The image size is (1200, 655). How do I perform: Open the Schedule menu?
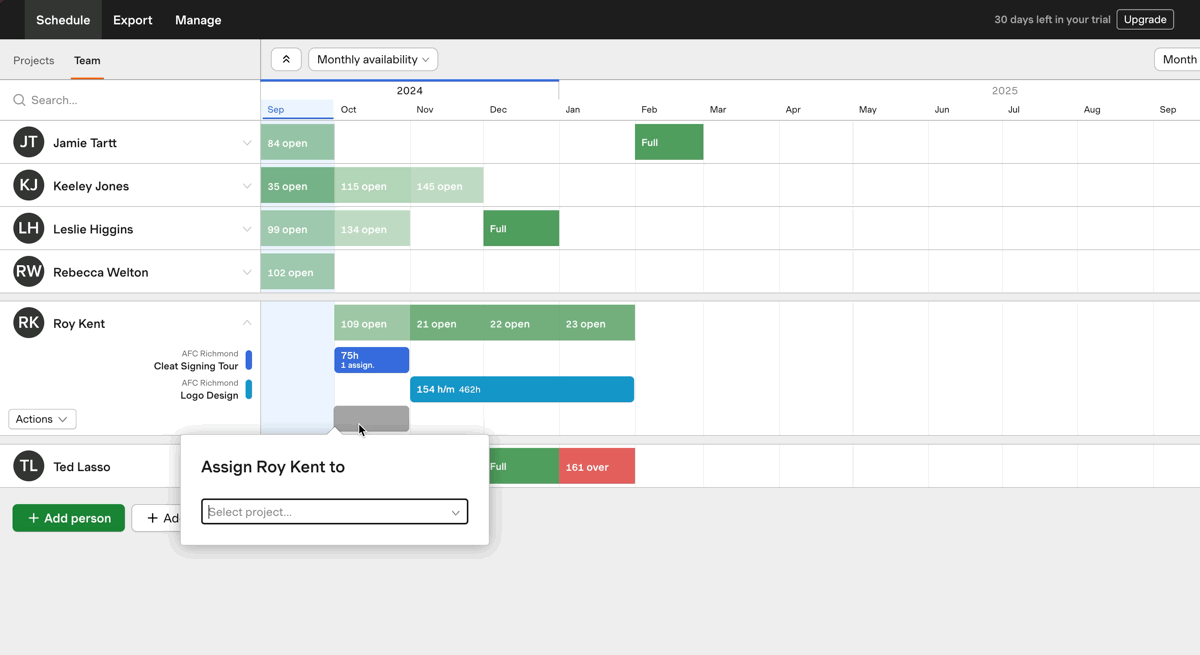click(x=63, y=20)
